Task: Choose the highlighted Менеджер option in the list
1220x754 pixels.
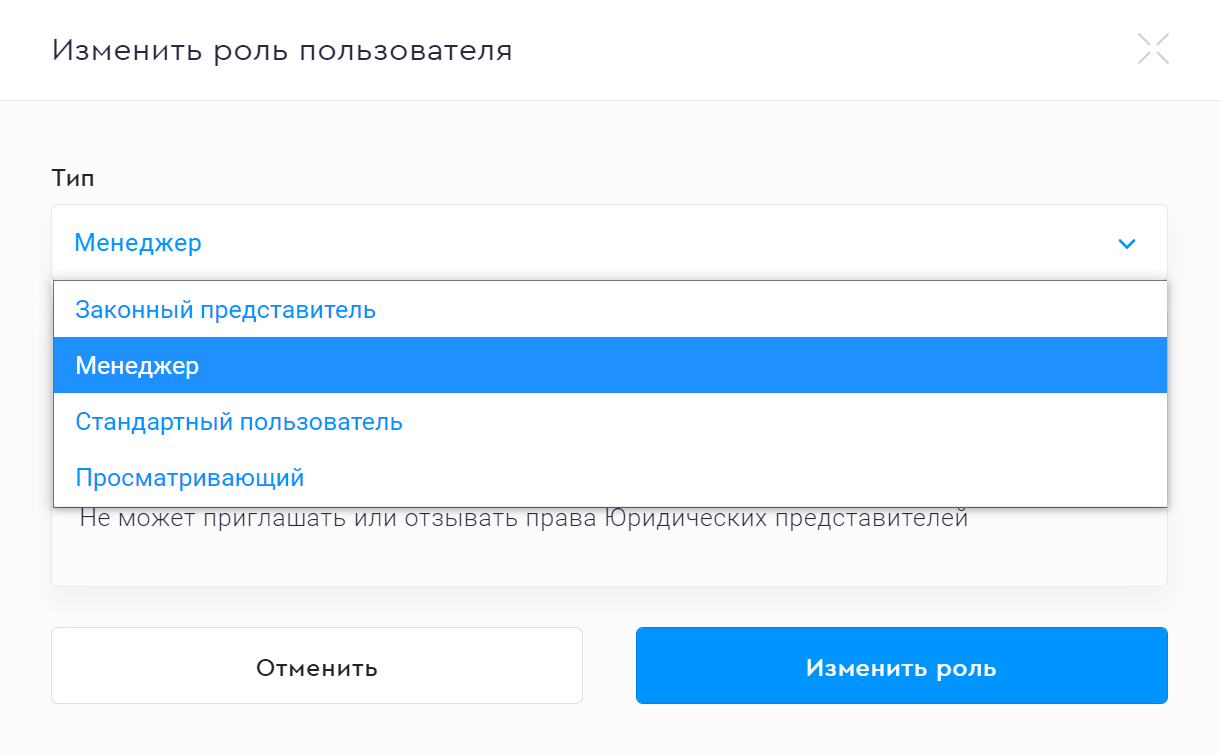Action: pos(138,366)
